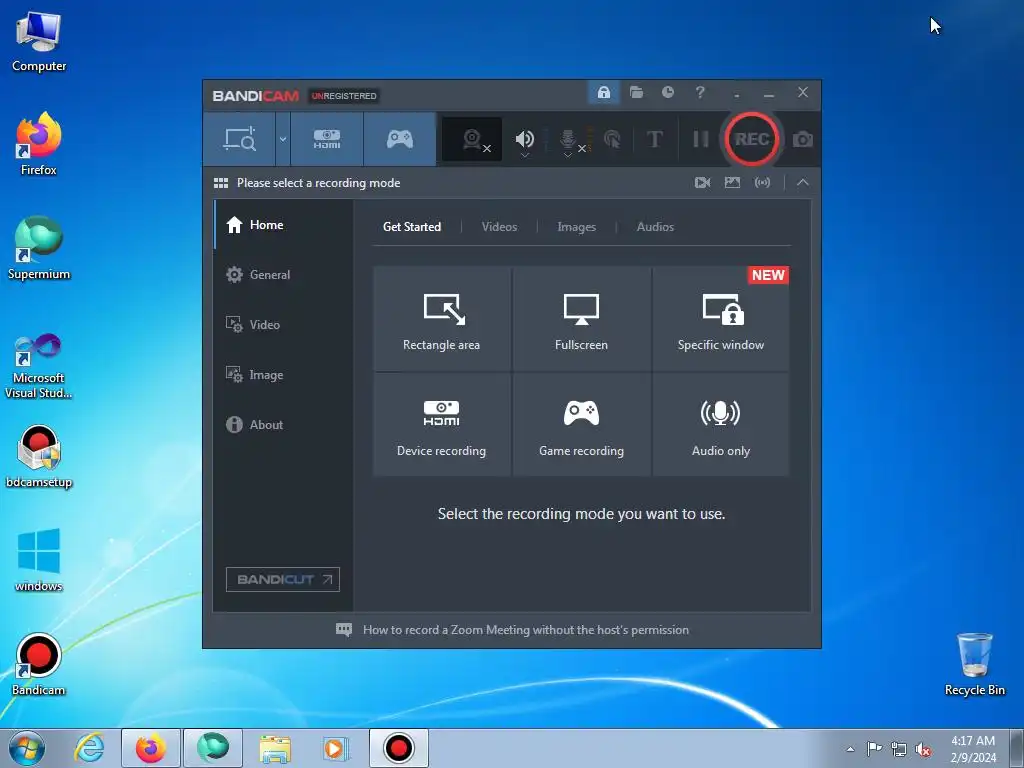Image resolution: width=1024 pixels, height=768 pixels.
Task: Open Windows Media Player in taskbar
Action: [x=337, y=748]
